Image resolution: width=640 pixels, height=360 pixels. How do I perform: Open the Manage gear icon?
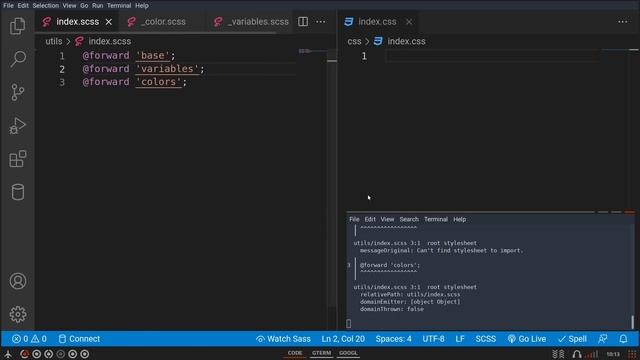(x=18, y=314)
